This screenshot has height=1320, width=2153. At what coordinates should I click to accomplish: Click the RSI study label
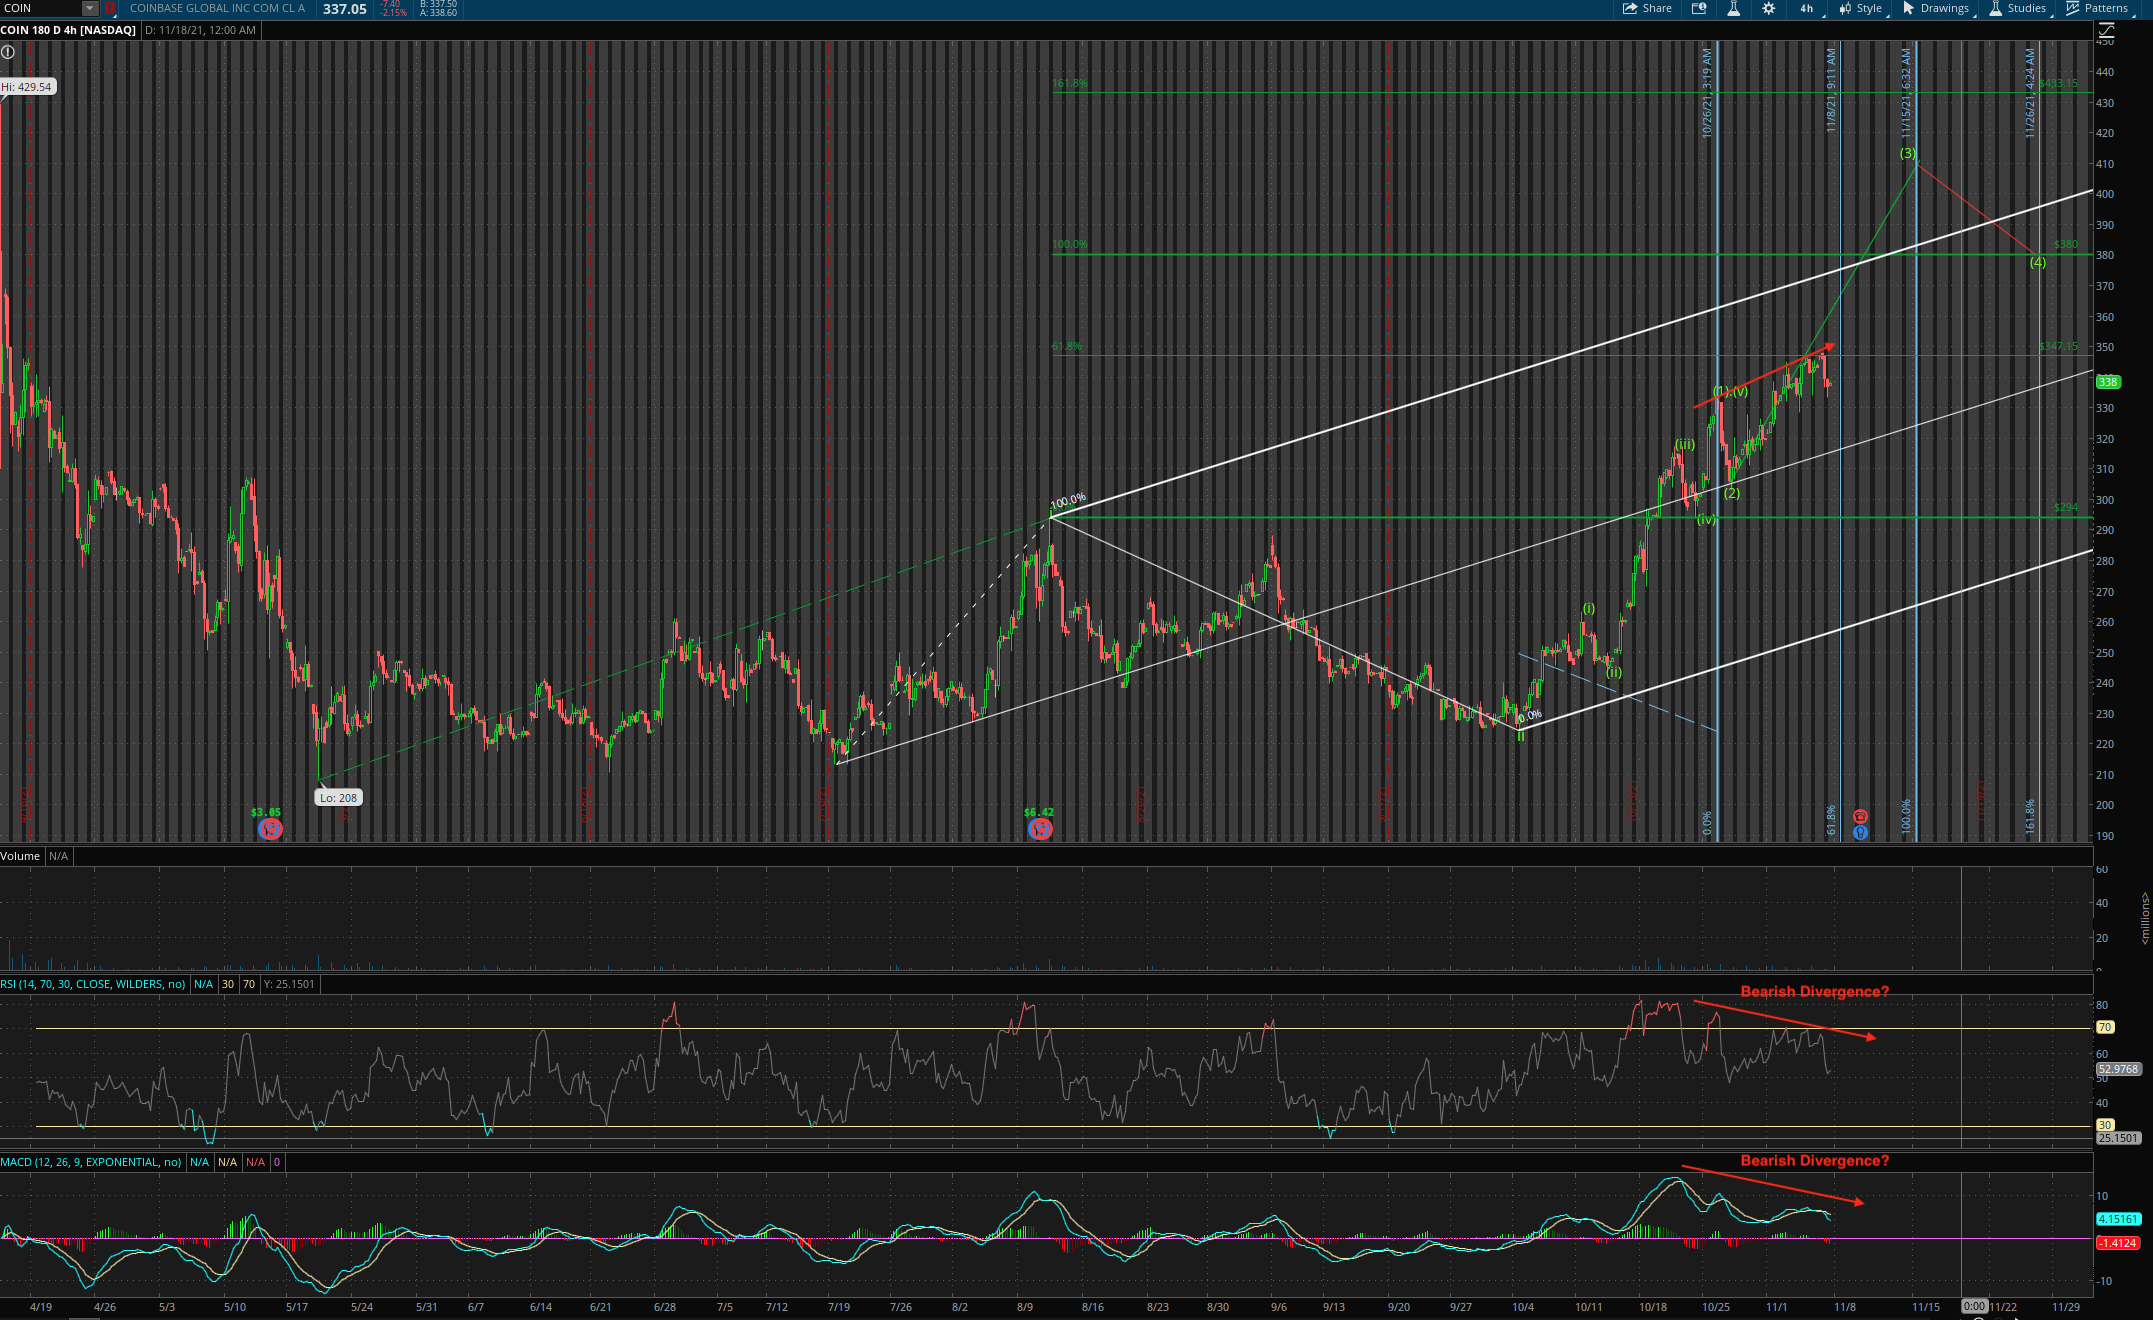(93, 984)
